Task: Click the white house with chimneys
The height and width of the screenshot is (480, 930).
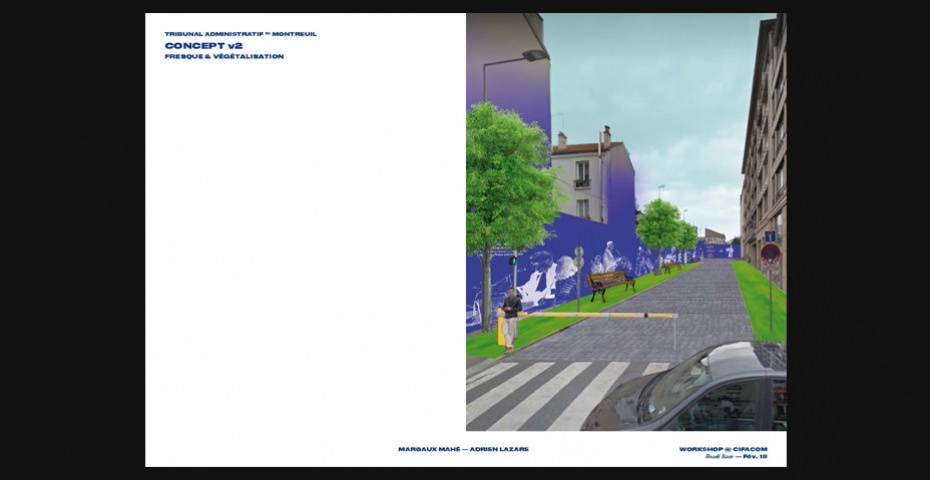Action: point(590,180)
